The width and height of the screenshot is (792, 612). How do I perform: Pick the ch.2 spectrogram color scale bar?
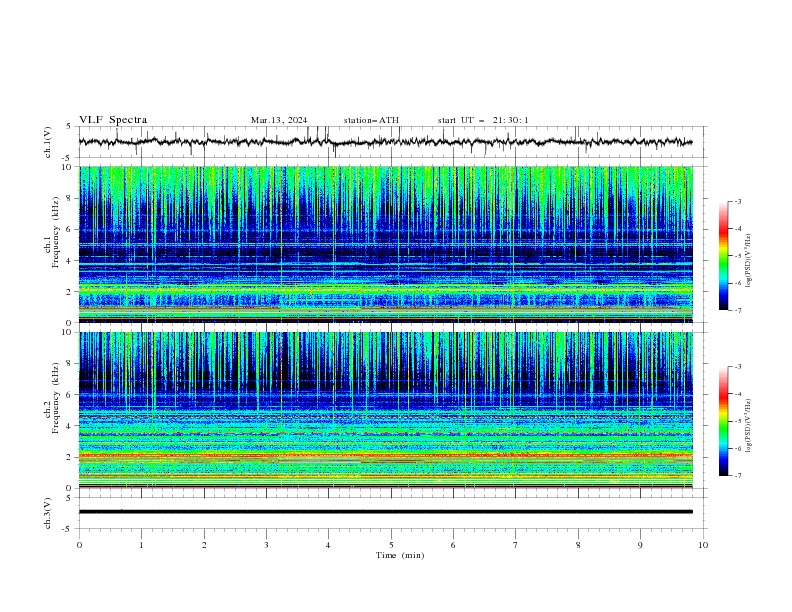pyautogui.click(x=723, y=421)
